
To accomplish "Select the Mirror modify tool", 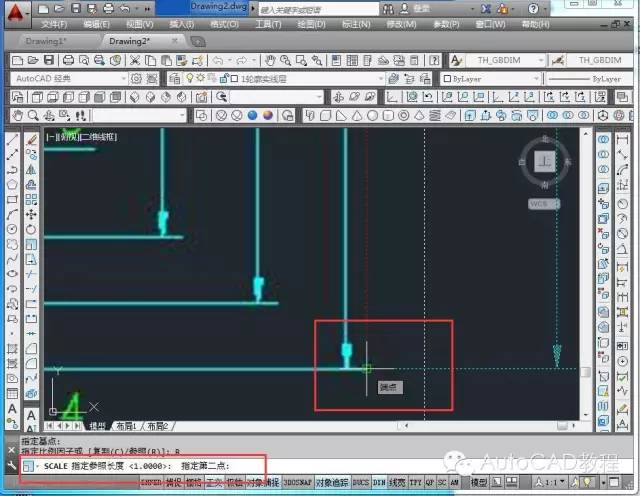I will click(31, 169).
